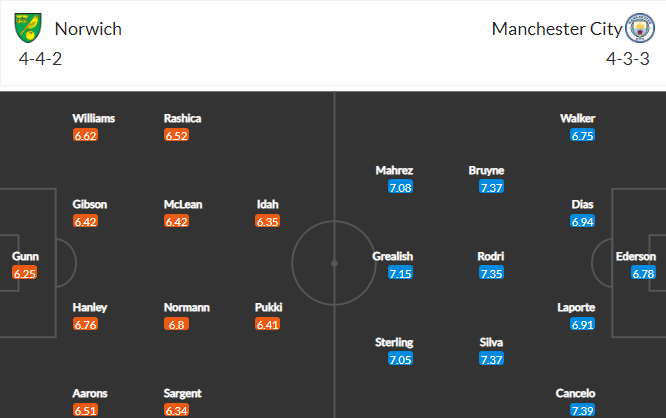Select player Grealish on the pitch

point(392,256)
